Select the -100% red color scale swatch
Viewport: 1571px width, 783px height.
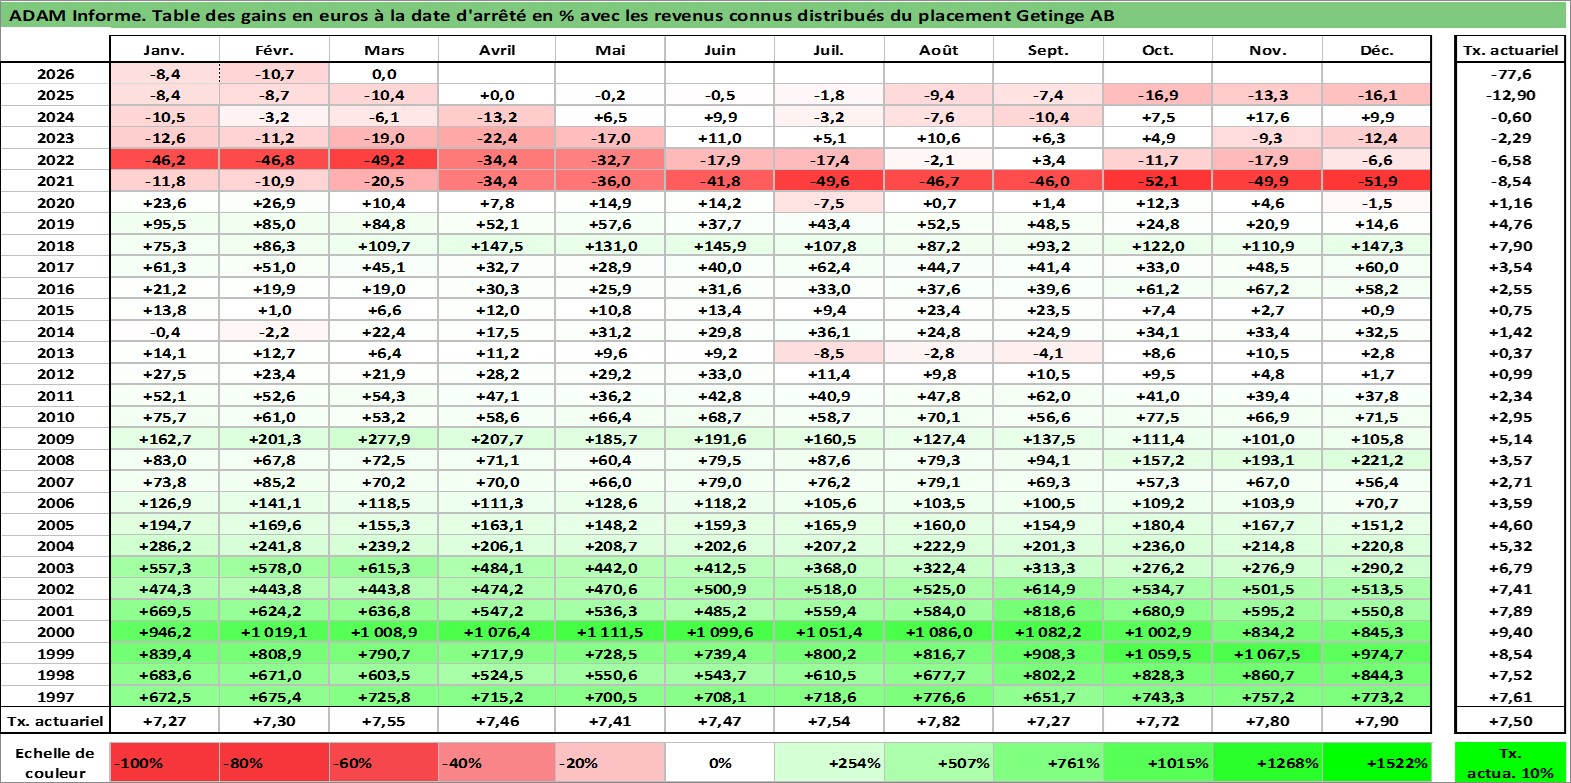165,763
